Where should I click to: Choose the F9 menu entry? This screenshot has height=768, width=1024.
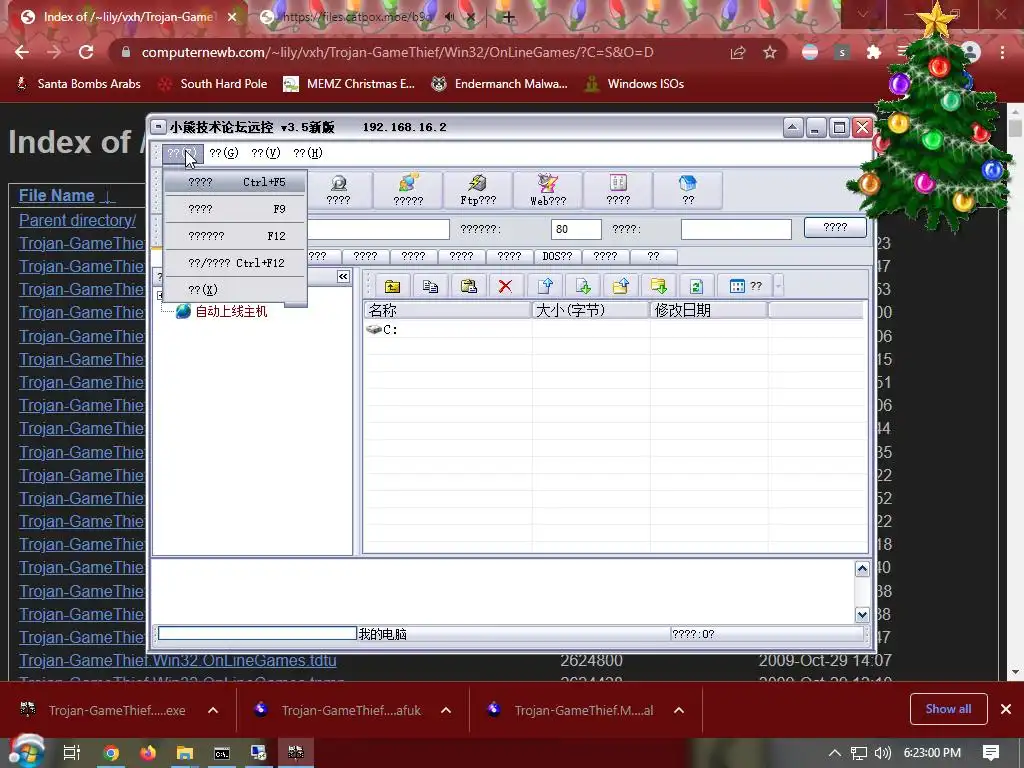tap(235, 209)
